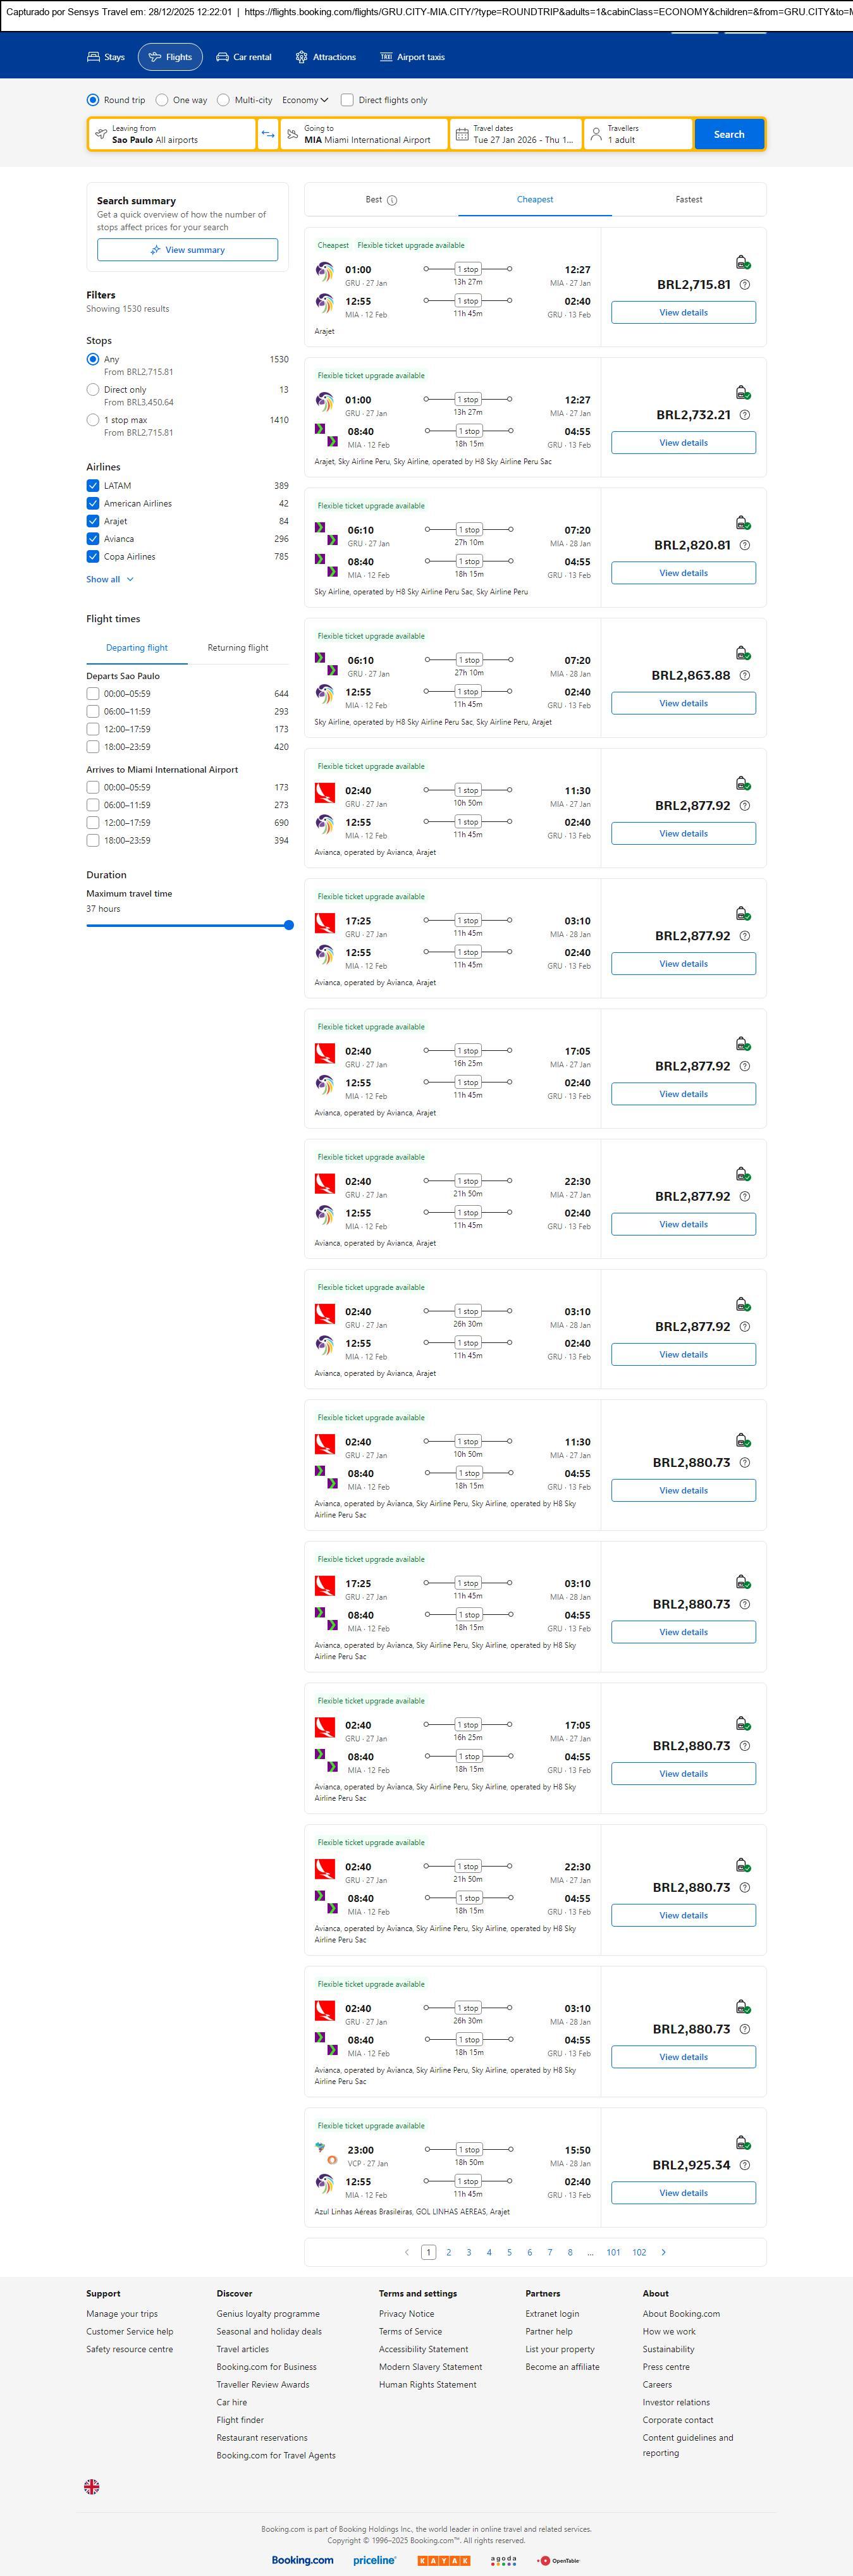Click the Maximum travel time slider handle
Image resolution: width=853 pixels, height=2576 pixels.
[289, 925]
